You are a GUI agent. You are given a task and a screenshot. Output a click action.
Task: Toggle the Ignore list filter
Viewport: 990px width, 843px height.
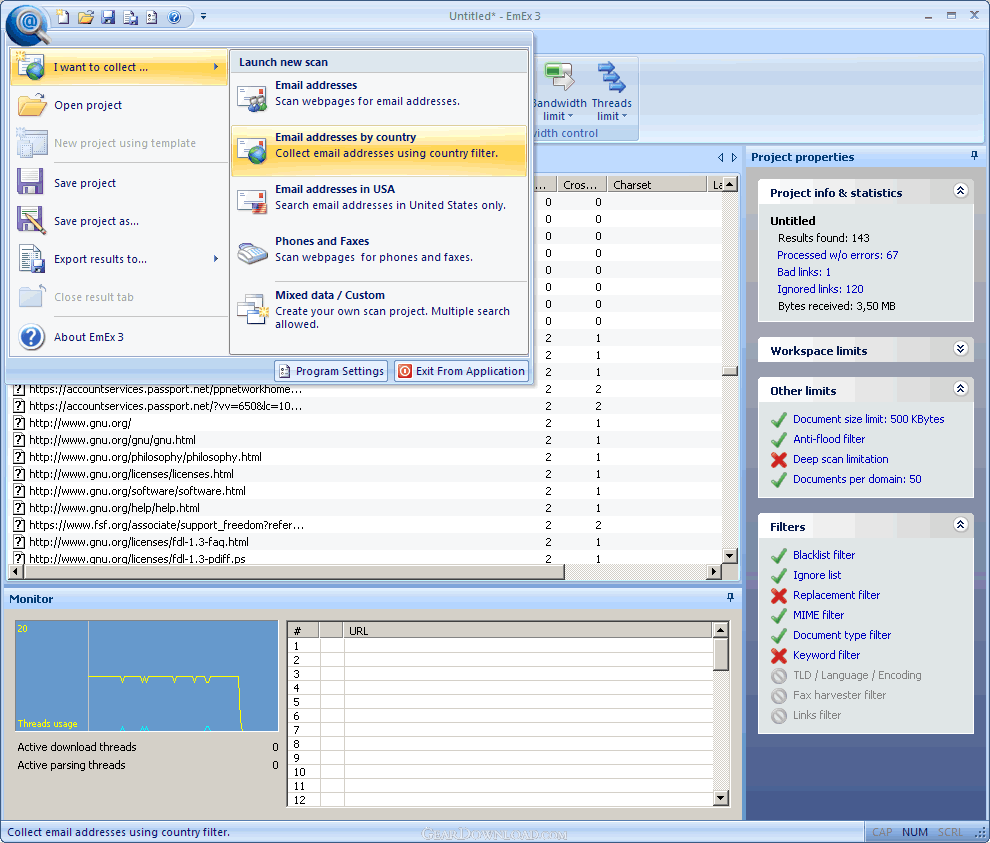(x=817, y=575)
